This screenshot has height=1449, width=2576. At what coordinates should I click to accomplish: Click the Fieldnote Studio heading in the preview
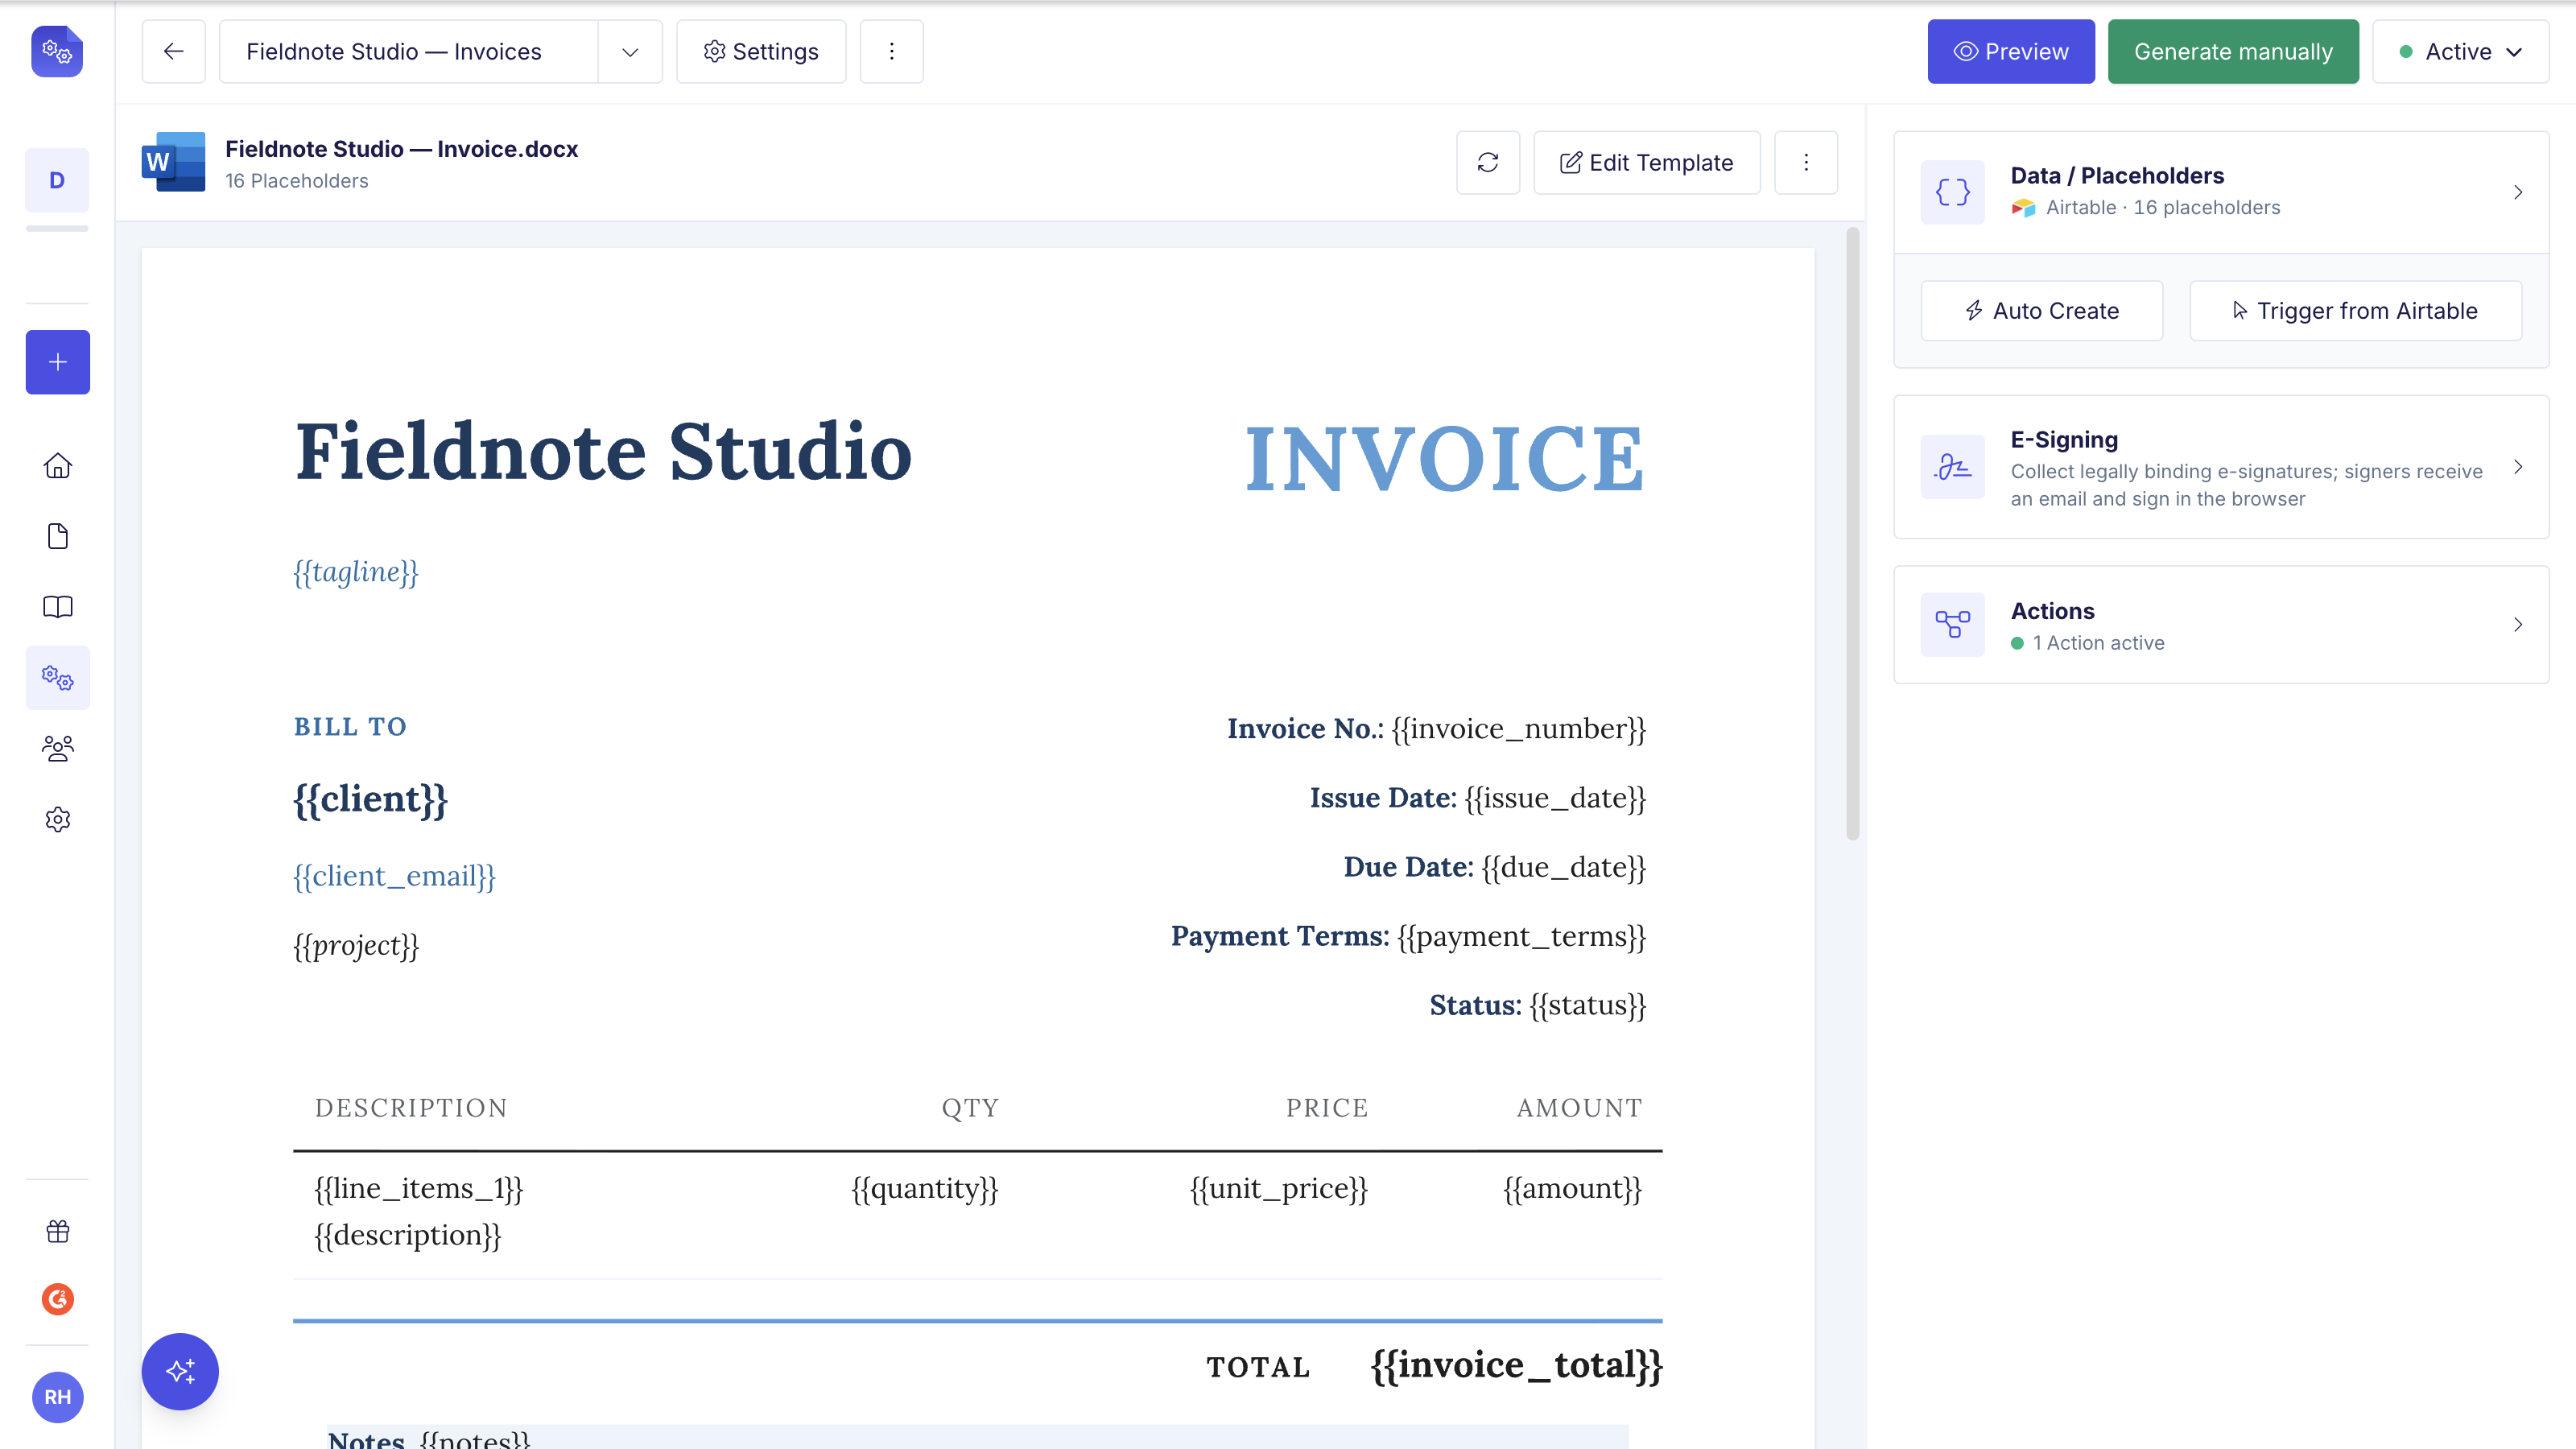[x=603, y=452]
